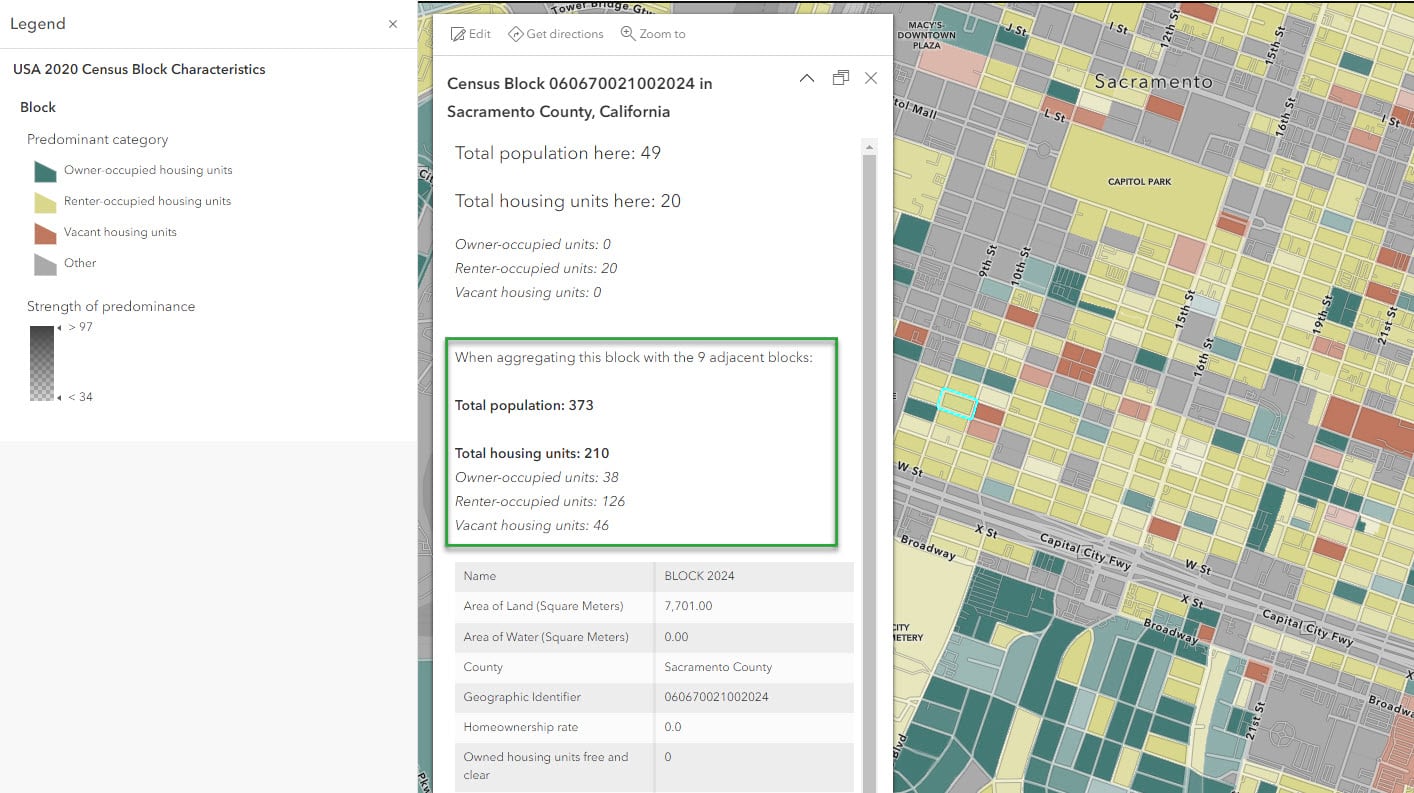Click the Edit button in popup
The width and height of the screenshot is (1414, 793).
point(470,34)
